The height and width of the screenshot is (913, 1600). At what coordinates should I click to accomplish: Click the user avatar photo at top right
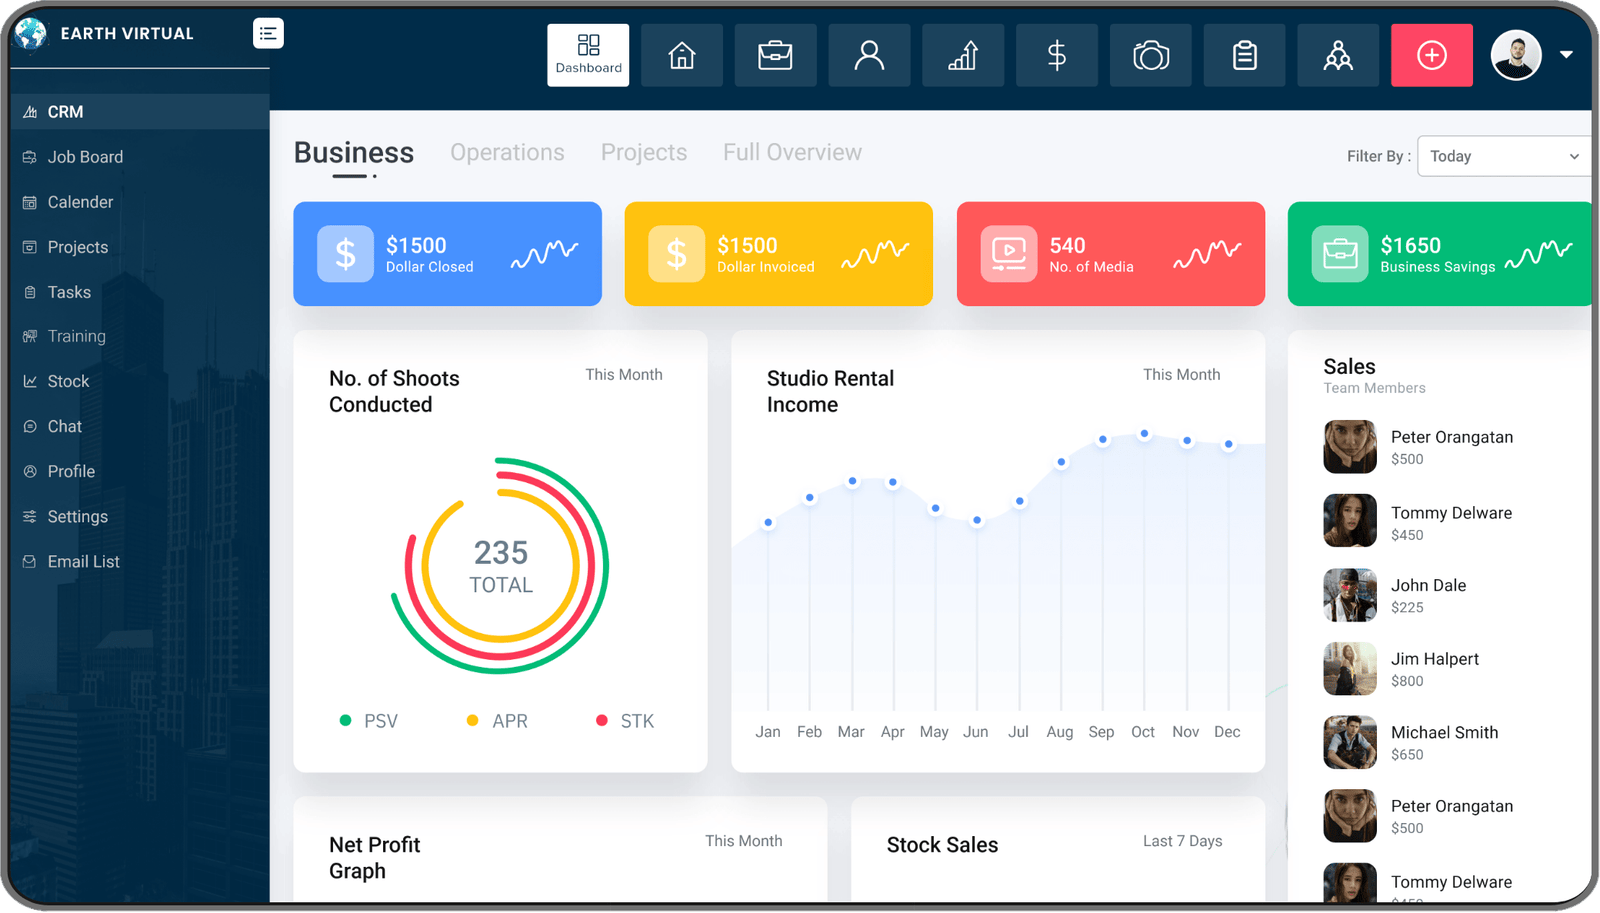(x=1516, y=55)
